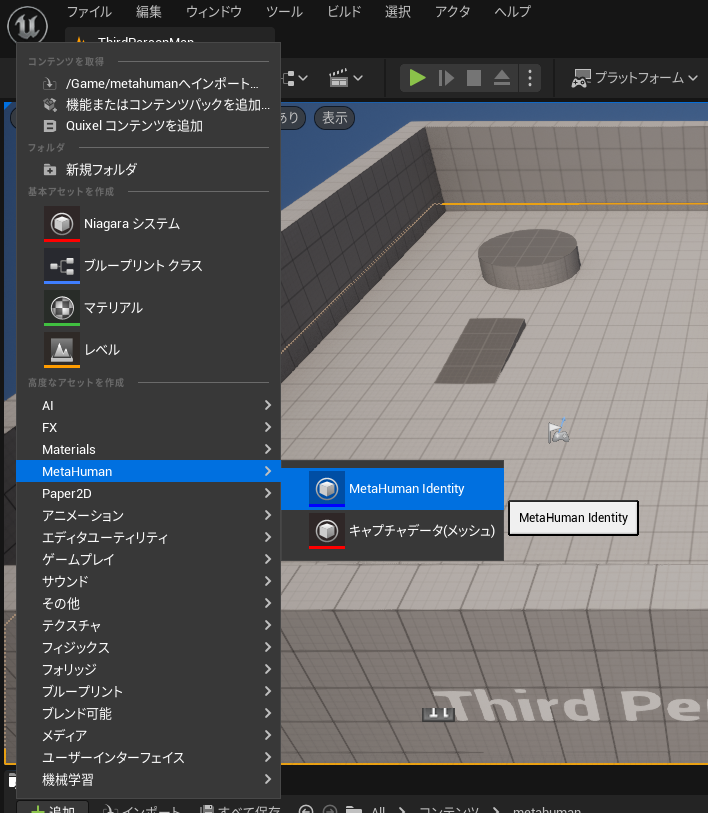Click the eject button in toolbar
Viewport: 708px width, 813px height.
click(502, 78)
